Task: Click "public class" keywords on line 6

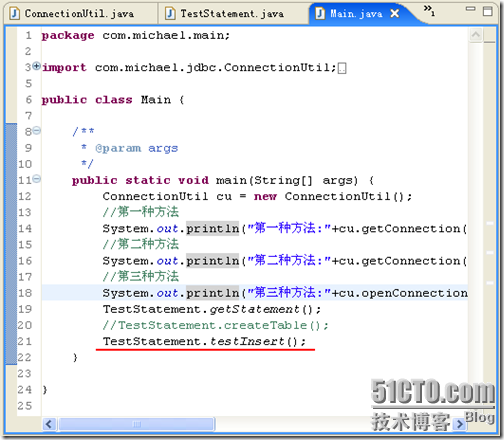Action: (87, 100)
